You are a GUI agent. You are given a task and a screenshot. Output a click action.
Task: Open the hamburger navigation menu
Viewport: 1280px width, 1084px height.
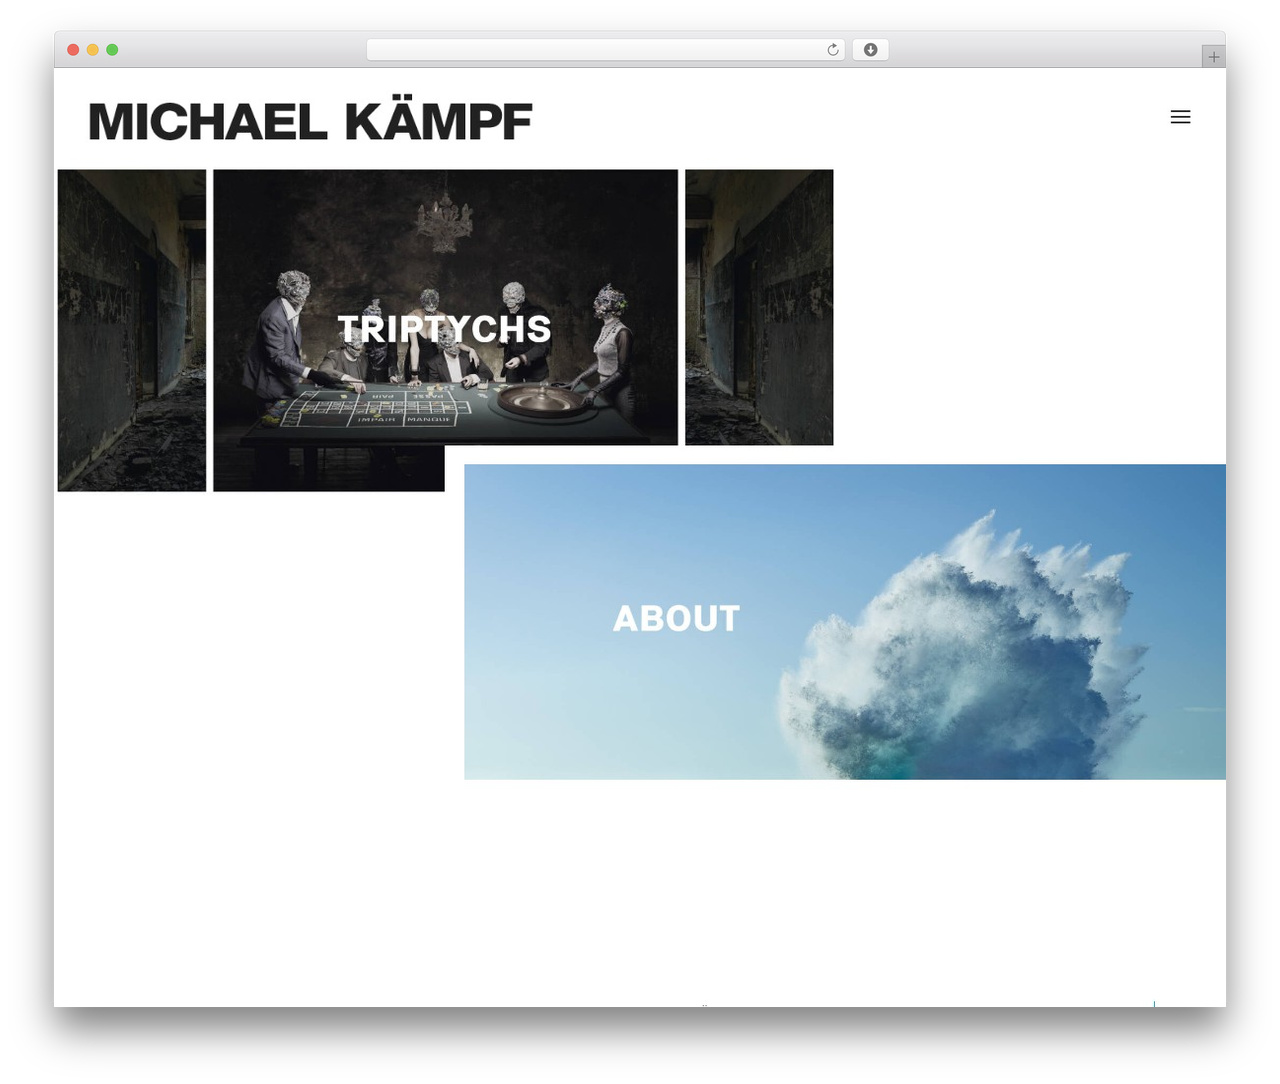click(1180, 117)
